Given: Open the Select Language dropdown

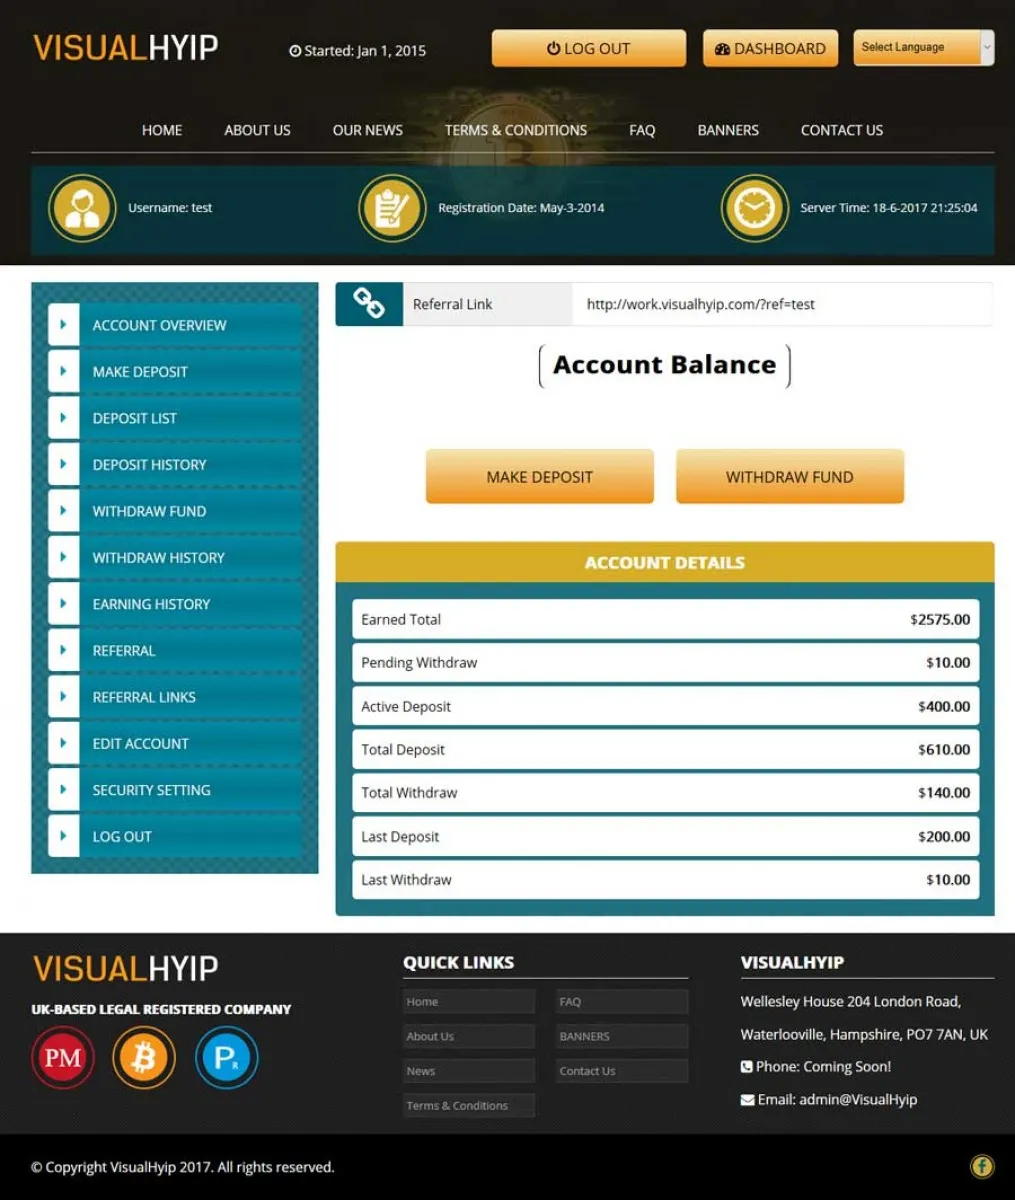Looking at the screenshot, I should (923, 47).
